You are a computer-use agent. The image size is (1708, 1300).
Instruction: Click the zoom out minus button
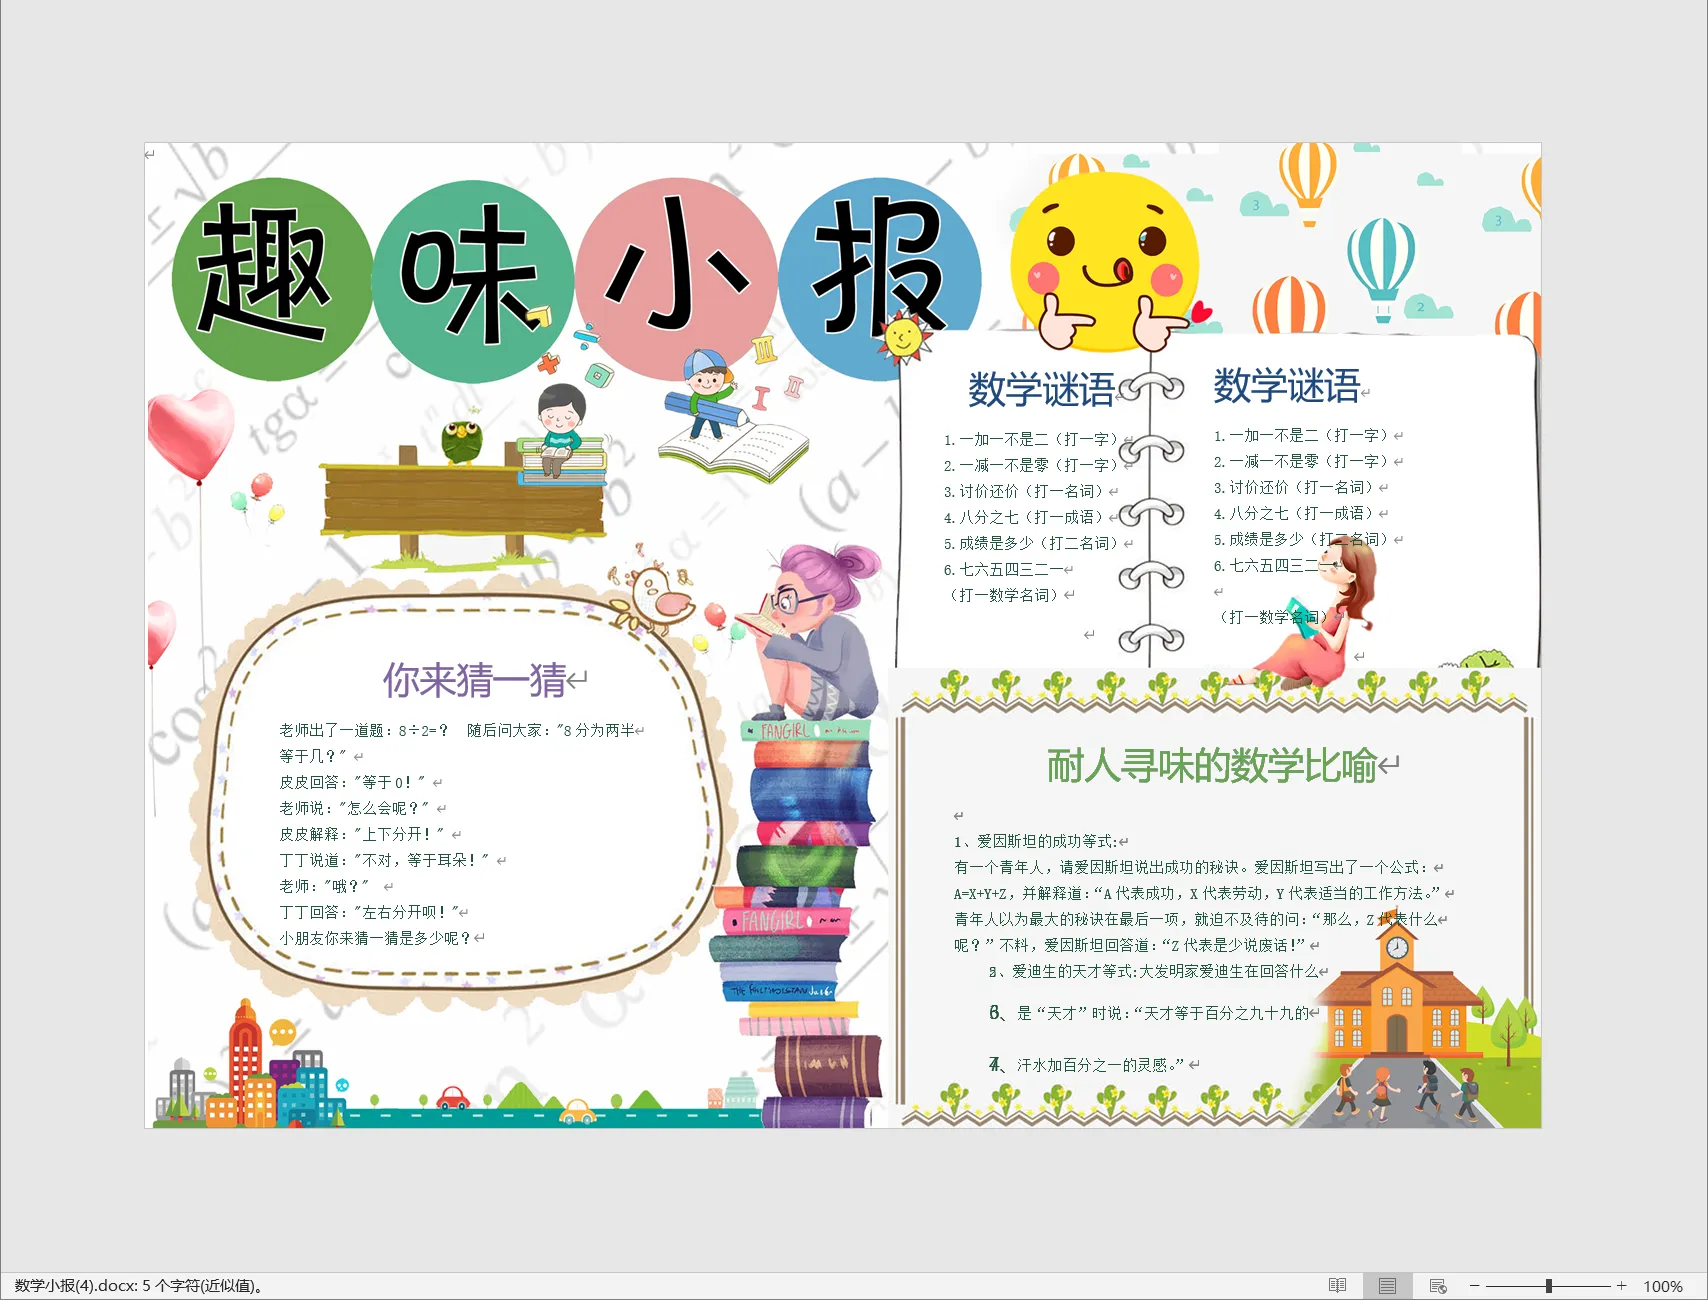[x=1474, y=1286]
